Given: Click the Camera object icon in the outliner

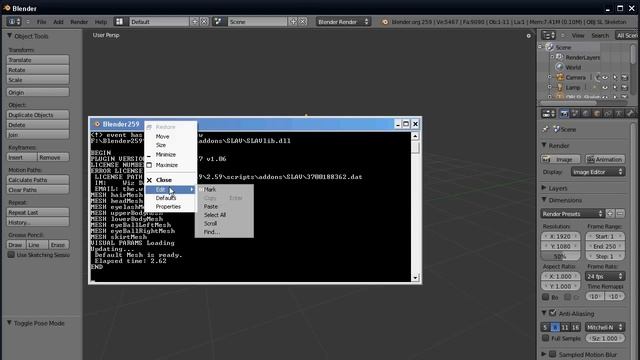Looking at the screenshot, I should (x=560, y=77).
